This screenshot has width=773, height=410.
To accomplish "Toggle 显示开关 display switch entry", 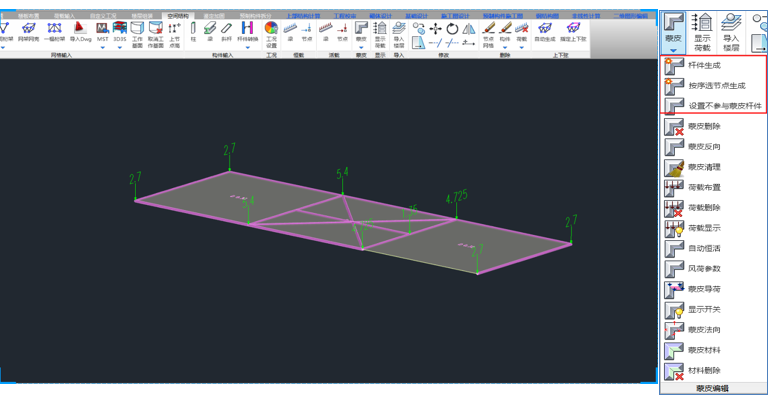I will (713, 309).
